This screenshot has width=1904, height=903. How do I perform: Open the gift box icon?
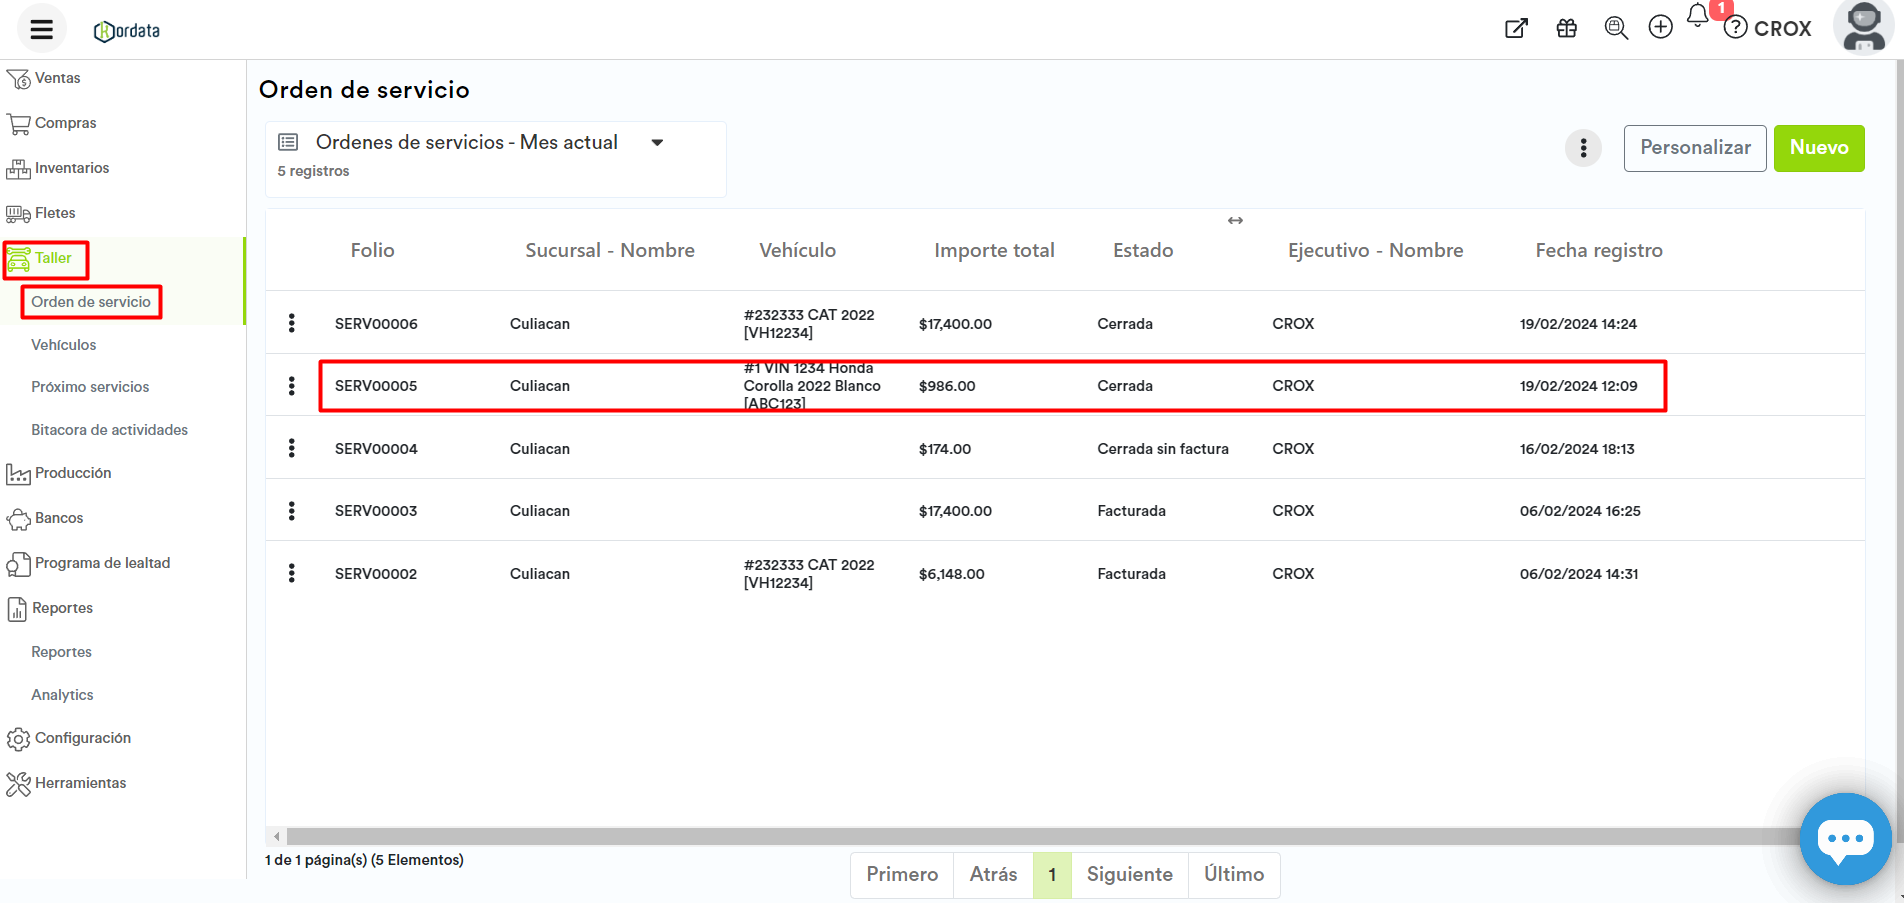[x=1566, y=28]
